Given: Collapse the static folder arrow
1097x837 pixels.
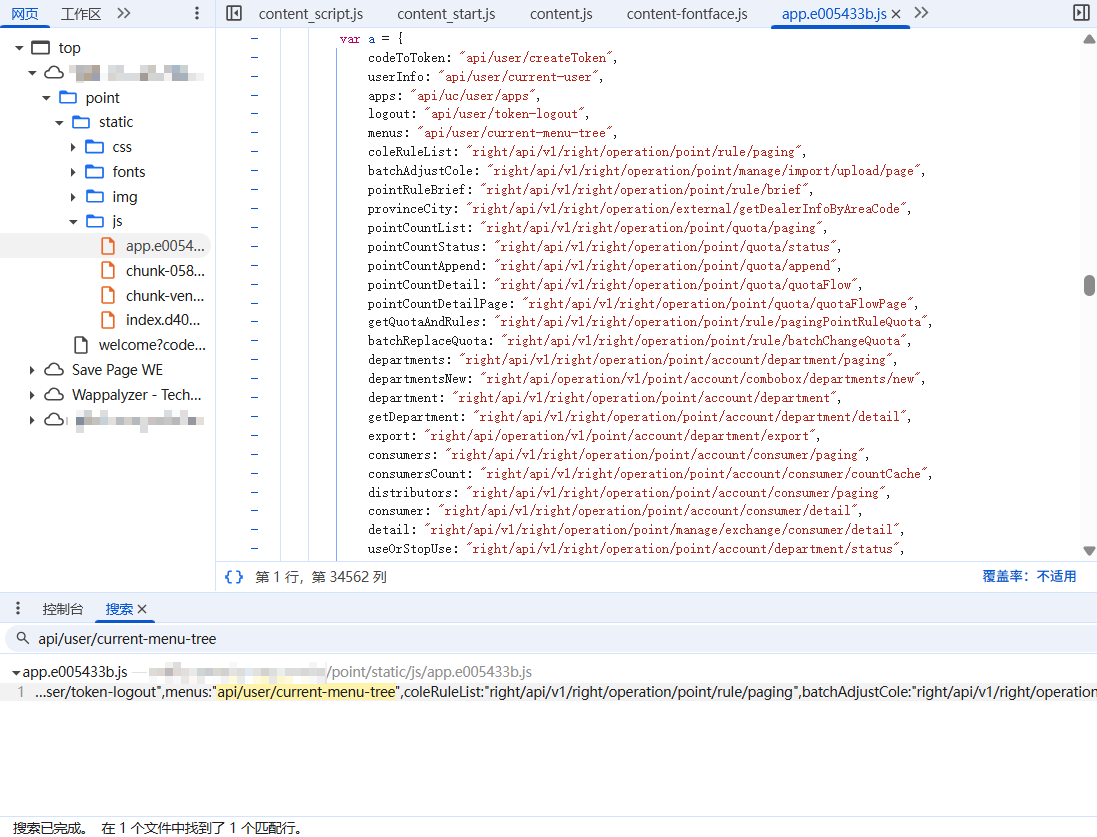Looking at the screenshot, I should coord(59,122).
